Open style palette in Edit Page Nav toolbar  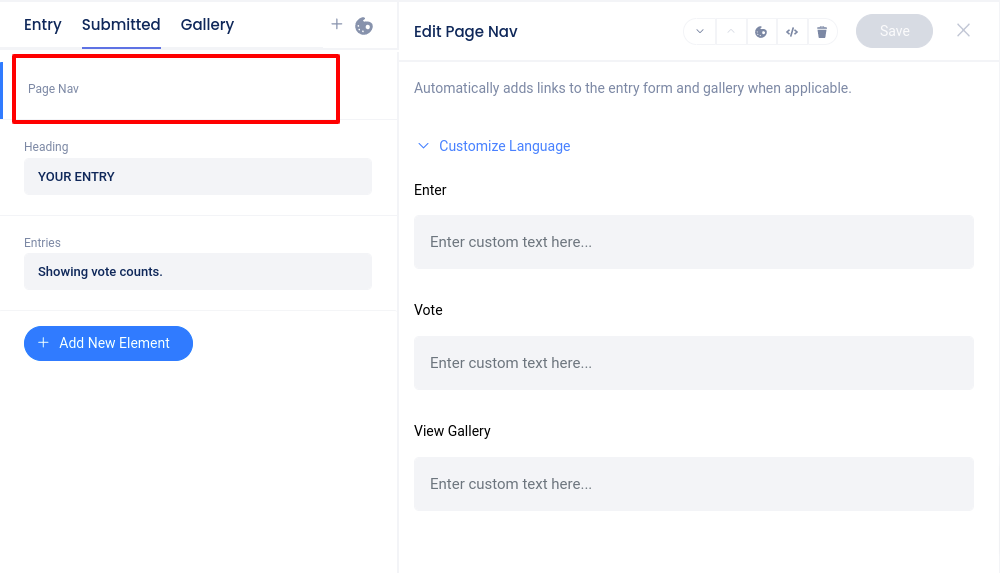coord(761,32)
